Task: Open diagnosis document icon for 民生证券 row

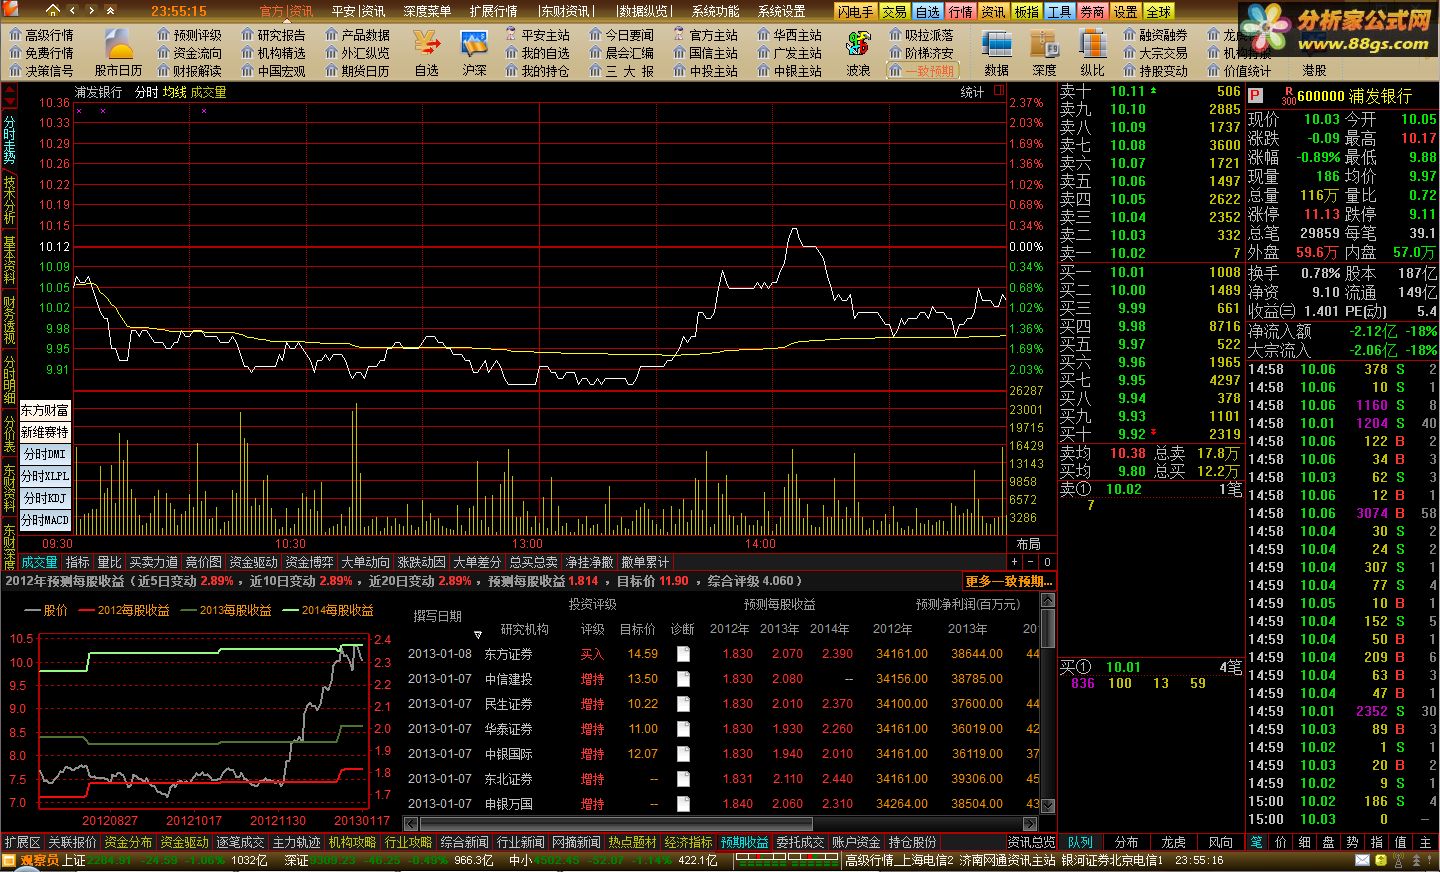Action: 683,704
